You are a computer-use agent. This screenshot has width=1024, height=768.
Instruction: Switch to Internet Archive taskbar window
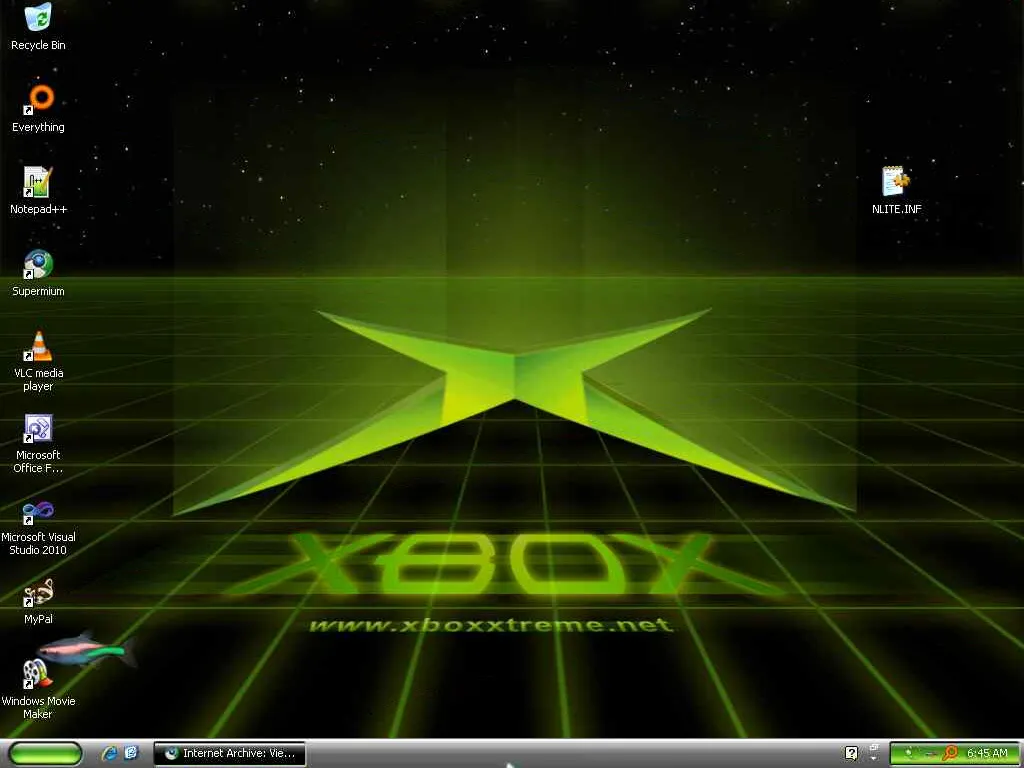(x=230, y=754)
